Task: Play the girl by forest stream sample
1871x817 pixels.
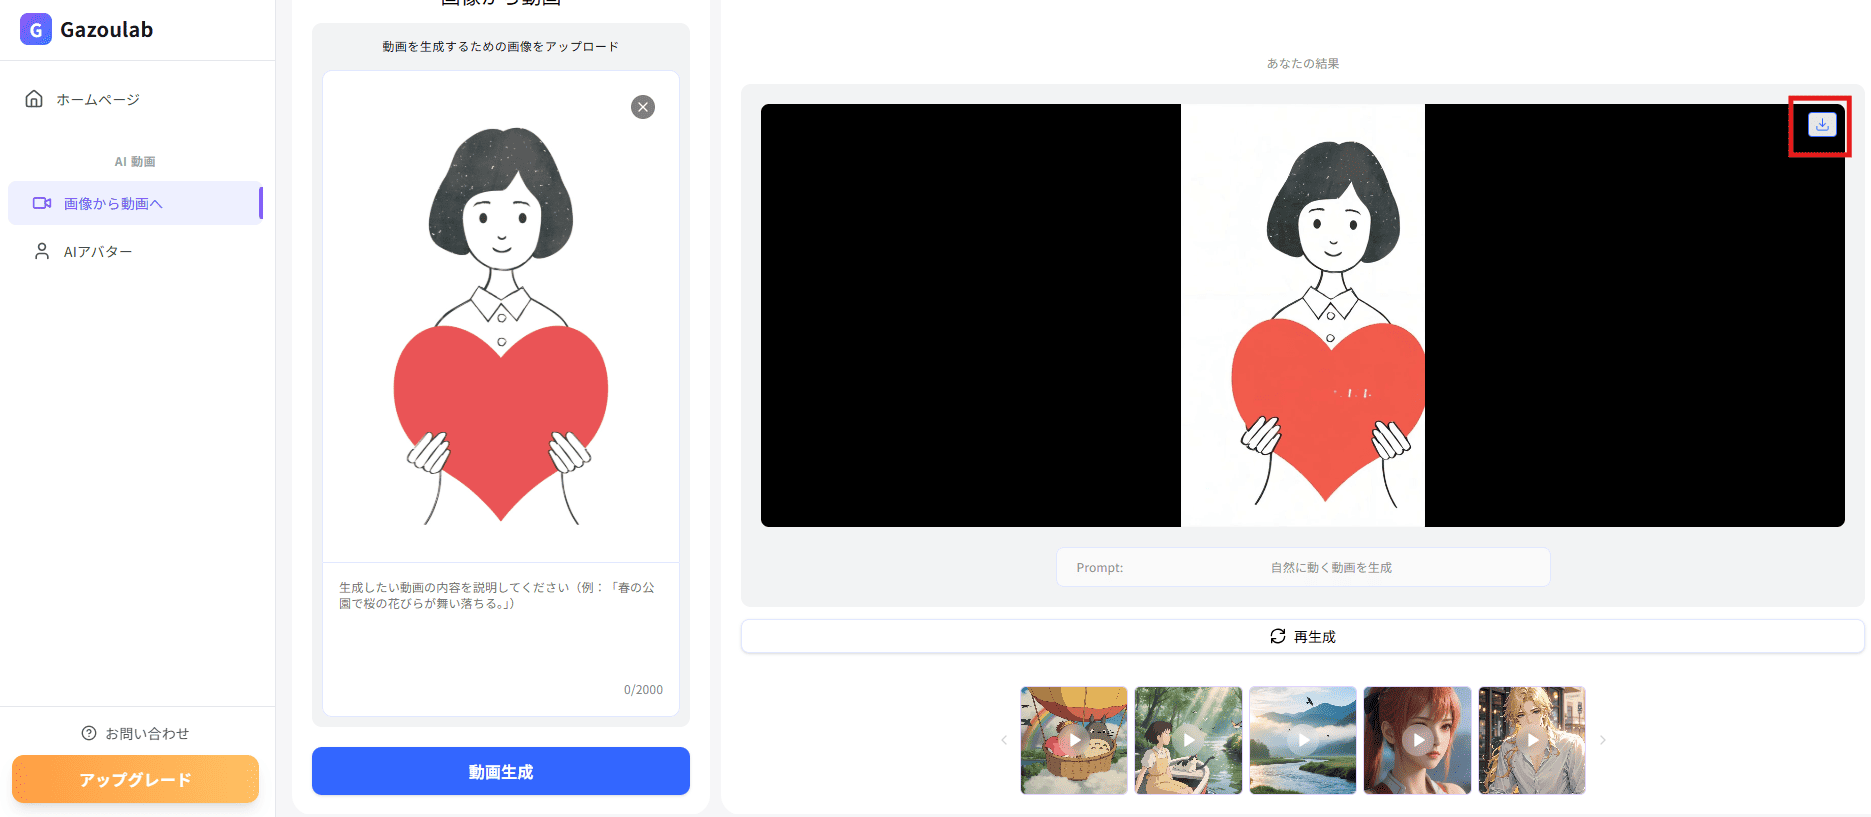Action: (x=1188, y=740)
